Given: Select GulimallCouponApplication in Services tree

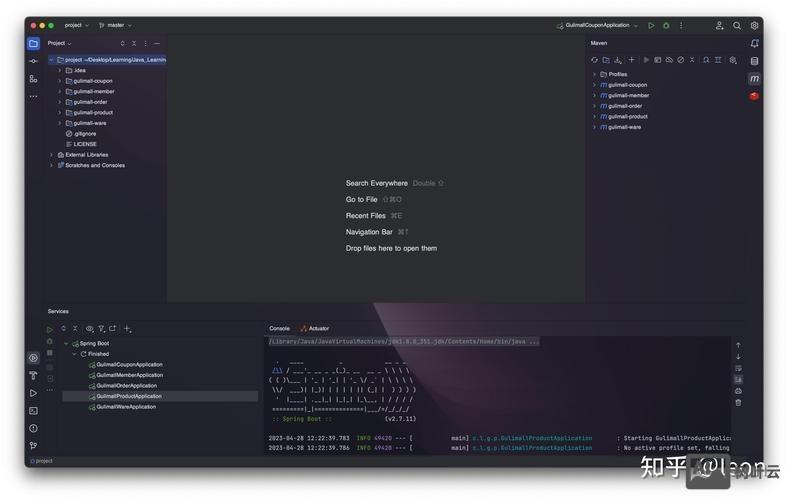Looking at the screenshot, I should tap(126, 365).
